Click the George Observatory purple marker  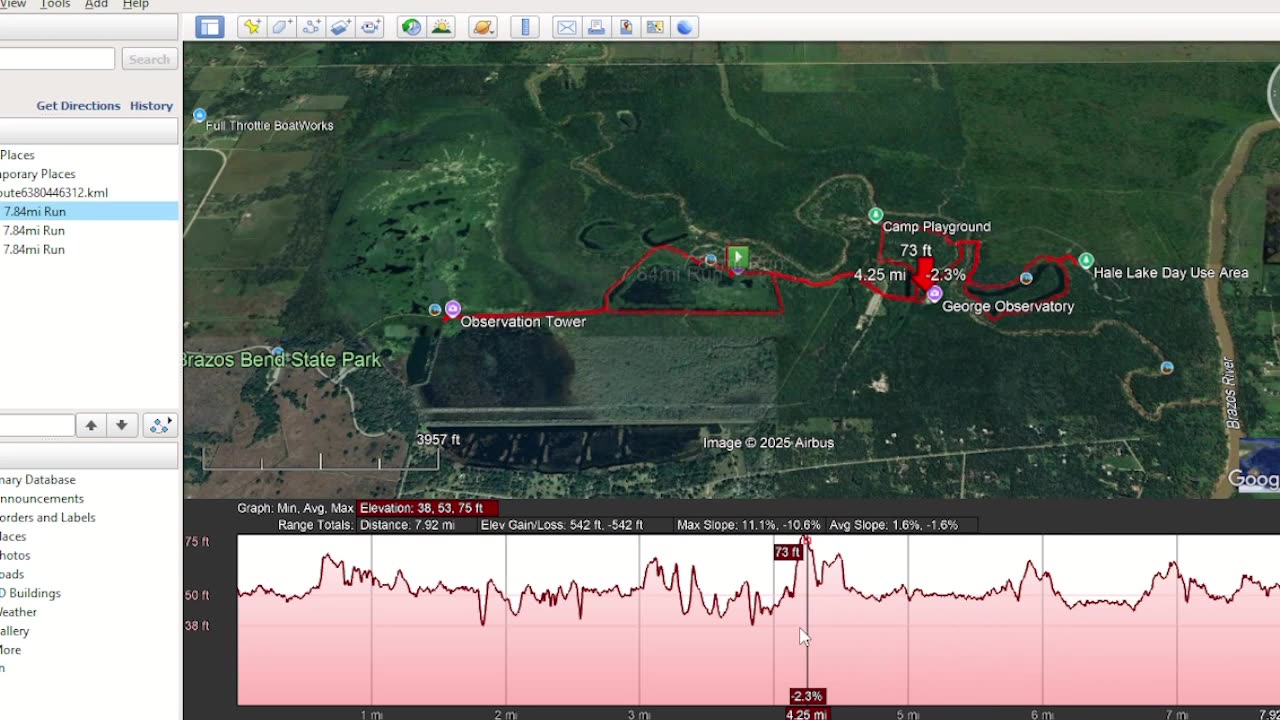pos(934,294)
